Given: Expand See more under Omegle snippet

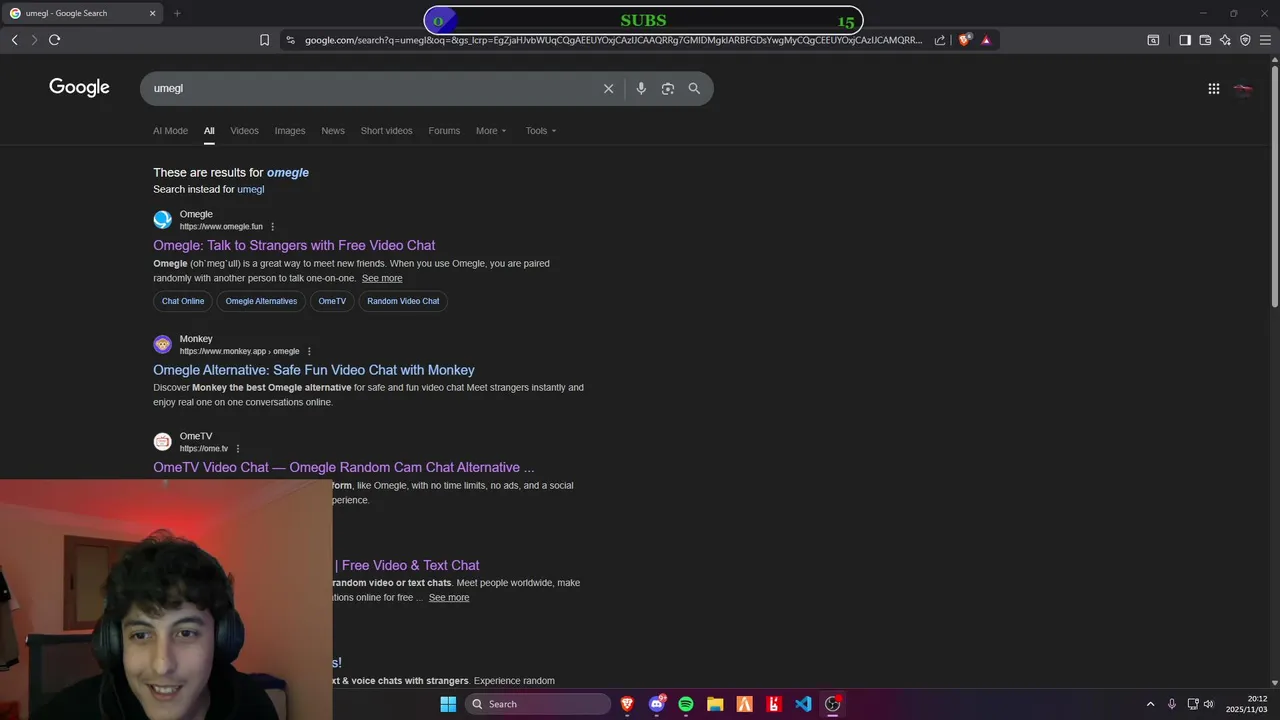Looking at the screenshot, I should click(382, 278).
